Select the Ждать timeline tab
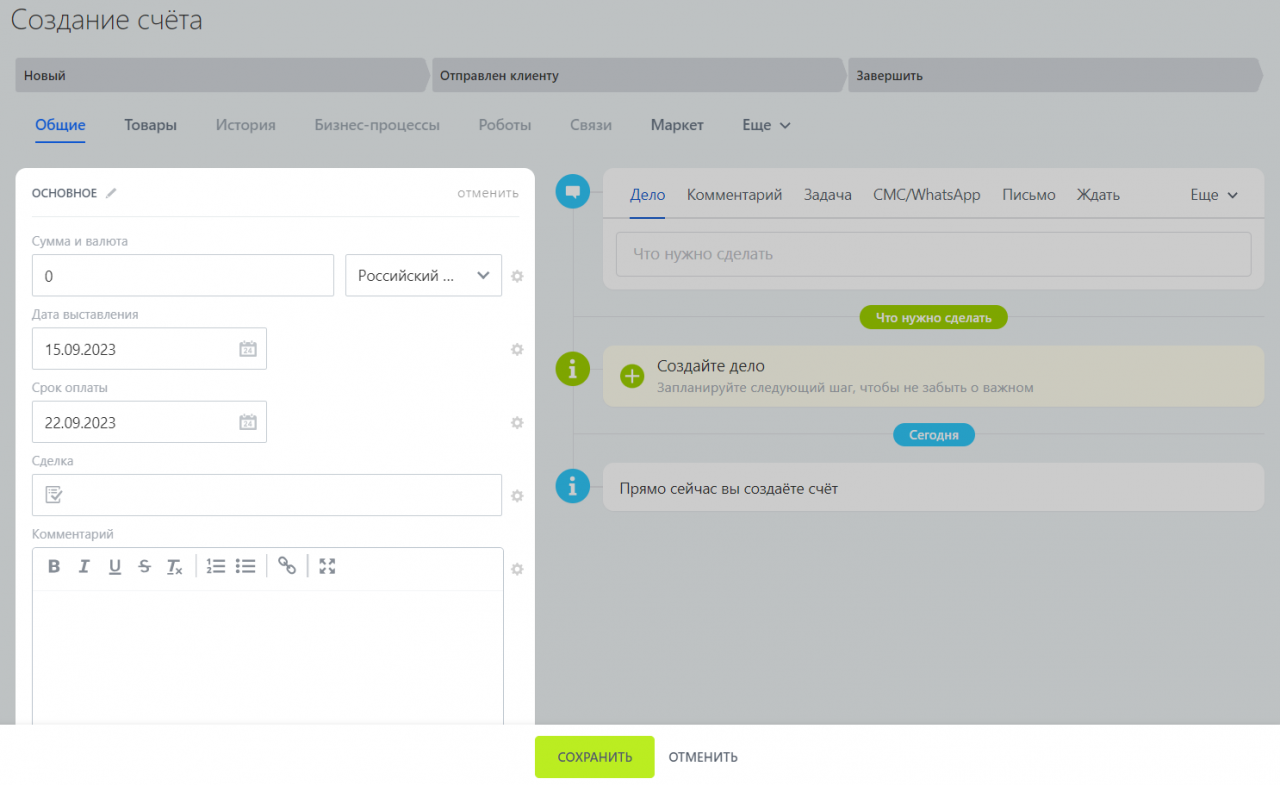This screenshot has height=785, width=1280. 1098,195
